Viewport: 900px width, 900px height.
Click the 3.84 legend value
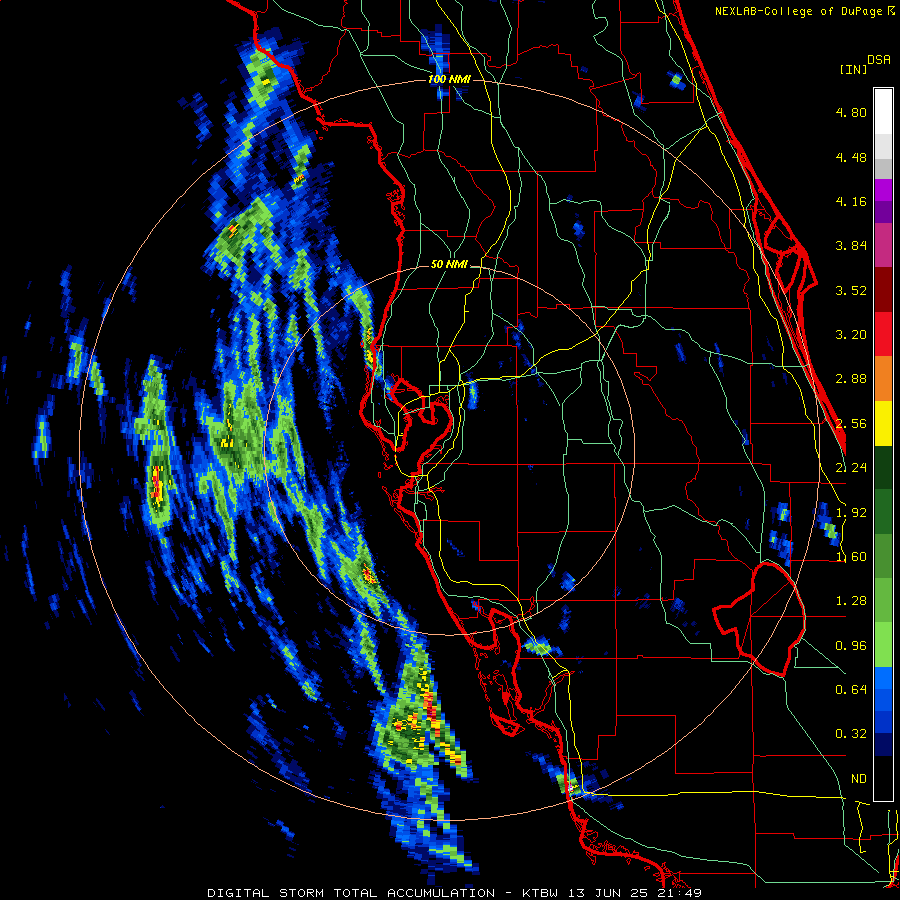851,246
